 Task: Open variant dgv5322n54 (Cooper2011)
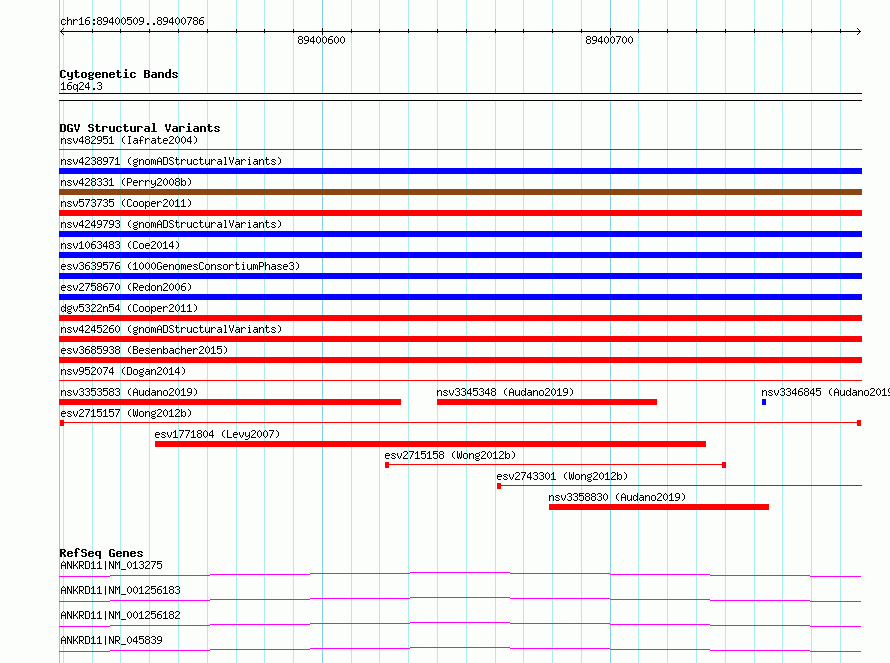tap(129, 308)
